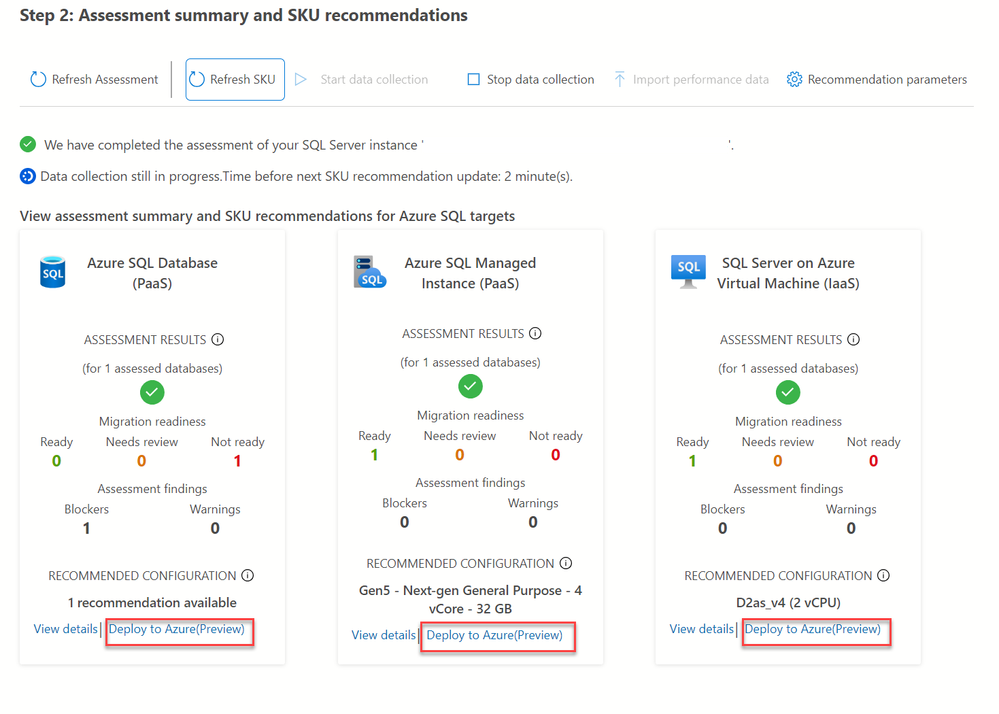Click green readiness checkmark in Azure SQL Database card
This screenshot has width=999, height=714.
click(x=152, y=392)
